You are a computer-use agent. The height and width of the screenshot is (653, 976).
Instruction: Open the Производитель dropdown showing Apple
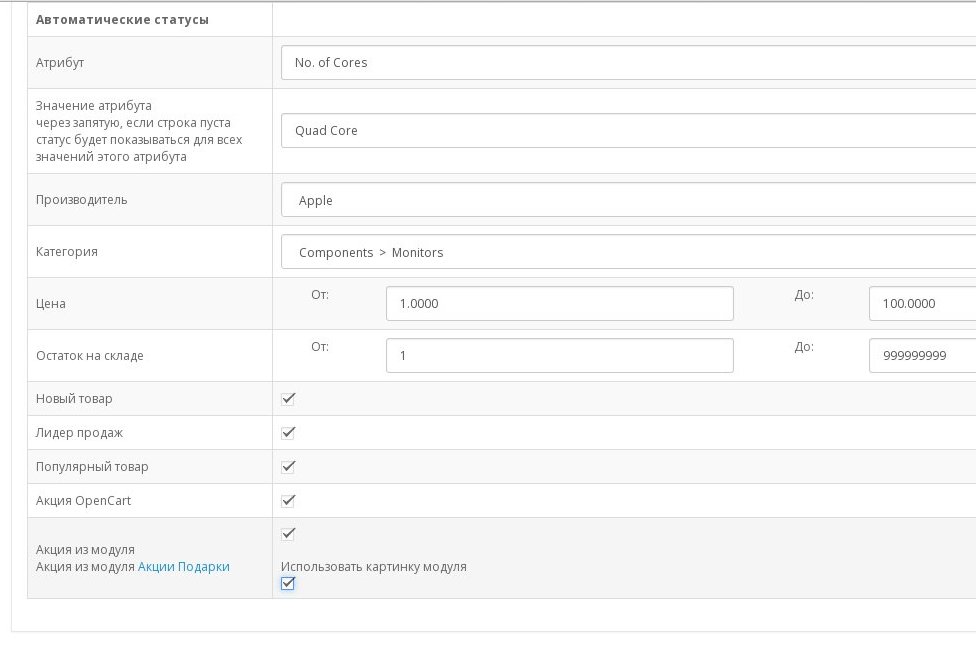[x=628, y=200]
